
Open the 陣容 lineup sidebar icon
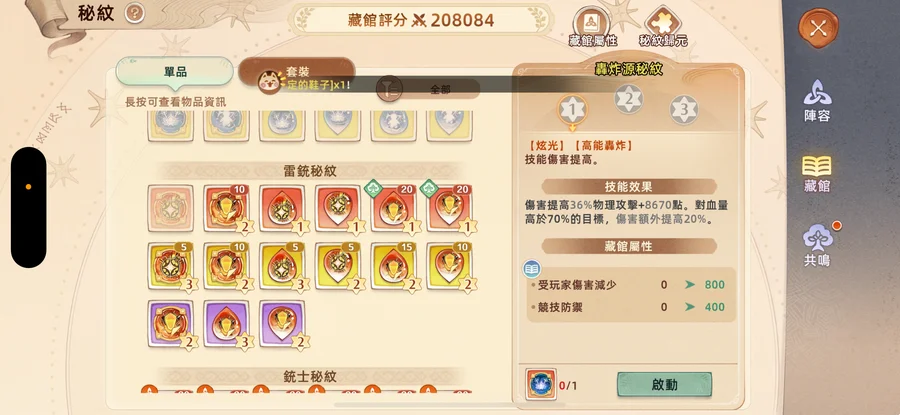click(817, 100)
